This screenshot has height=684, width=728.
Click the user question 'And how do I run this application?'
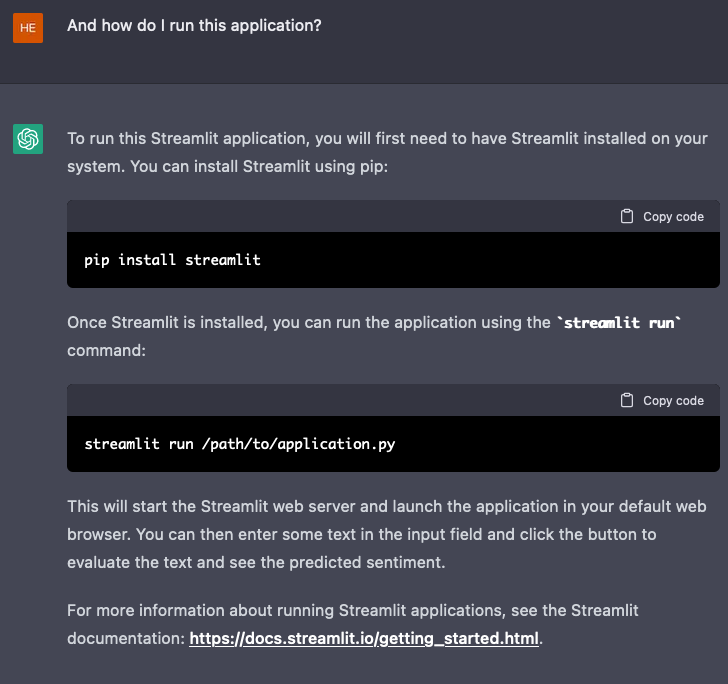(x=194, y=25)
